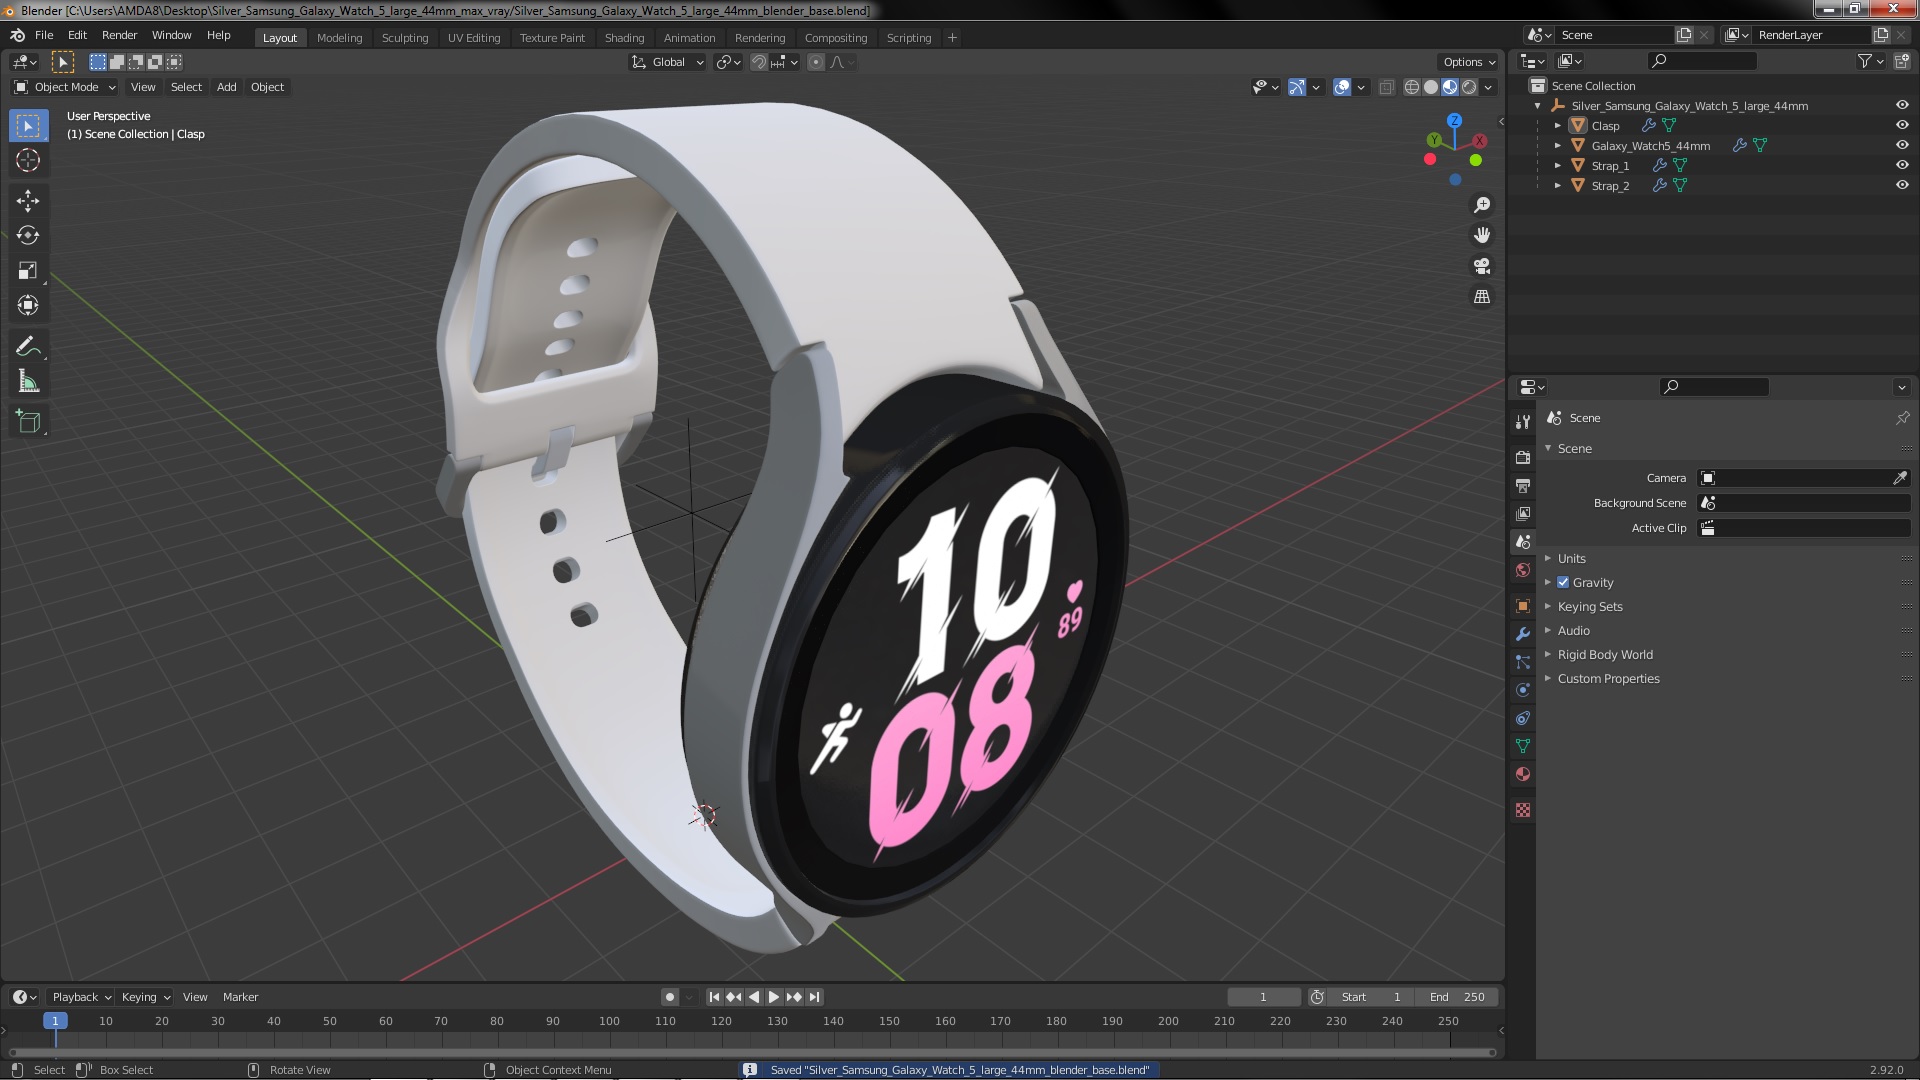
Task: Click the pan hand viewport icon
Action: click(x=1482, y=235)
